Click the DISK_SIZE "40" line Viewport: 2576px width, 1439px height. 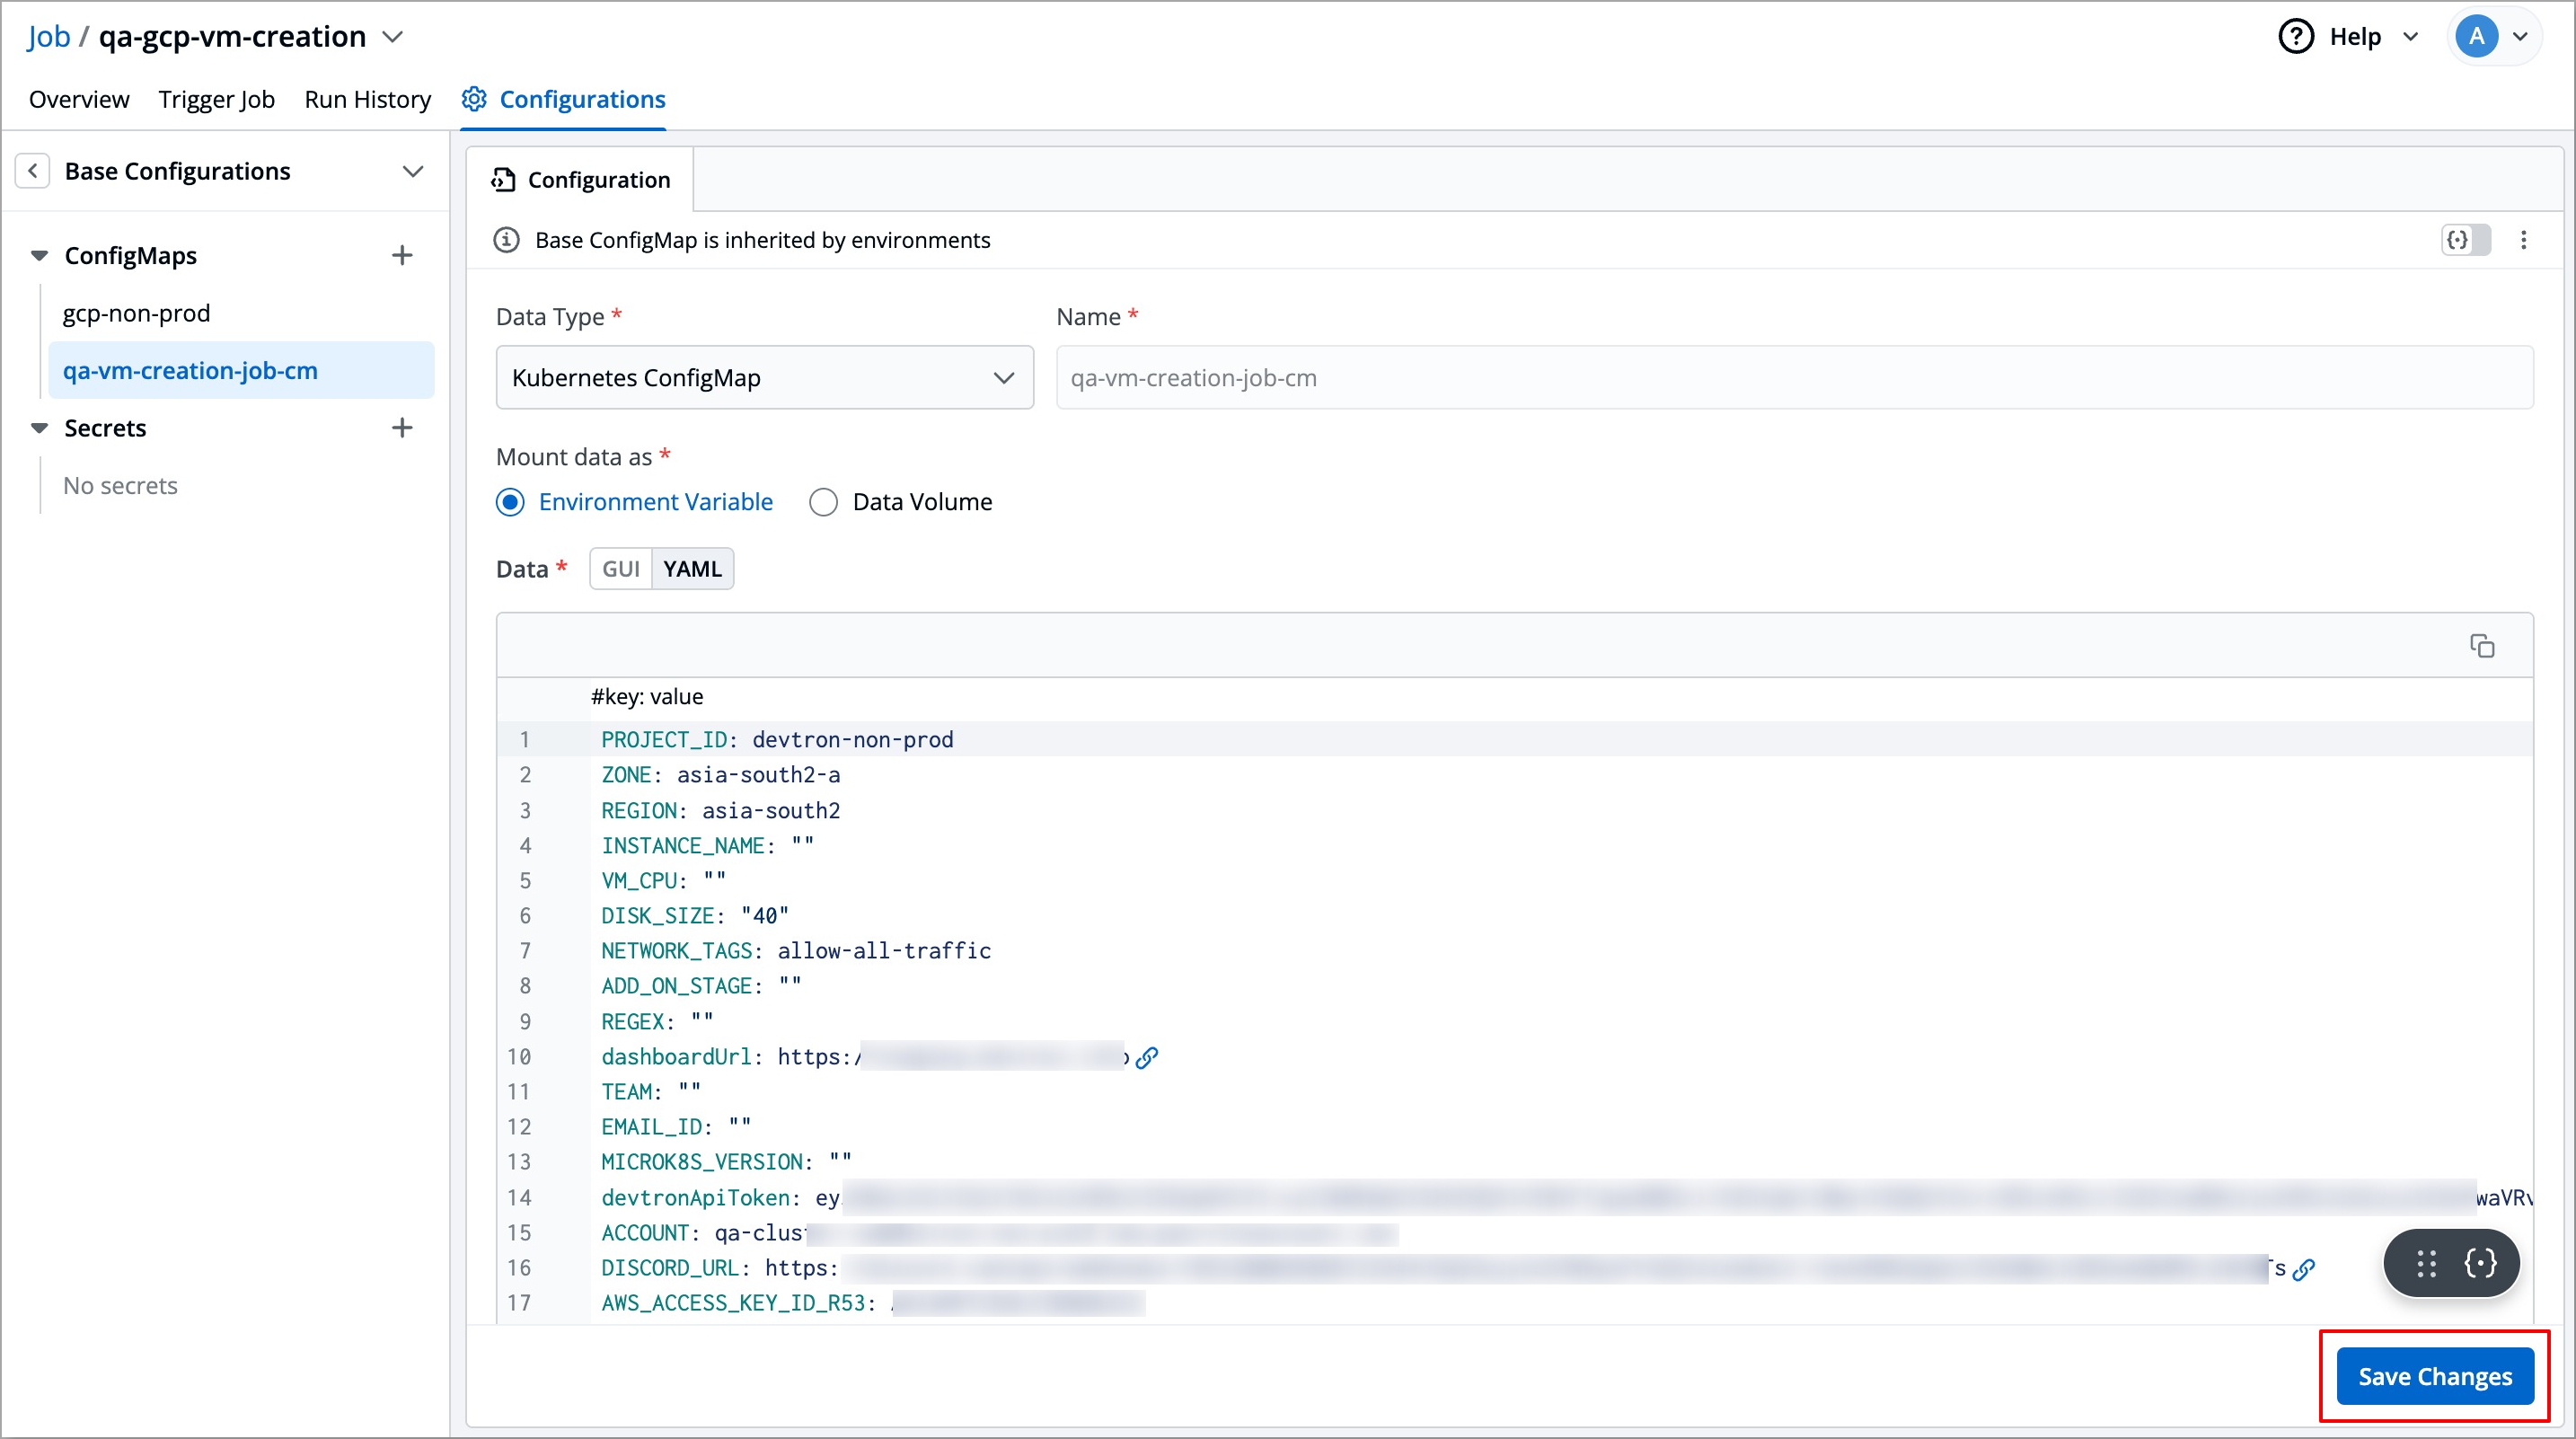tap(695, 916)
